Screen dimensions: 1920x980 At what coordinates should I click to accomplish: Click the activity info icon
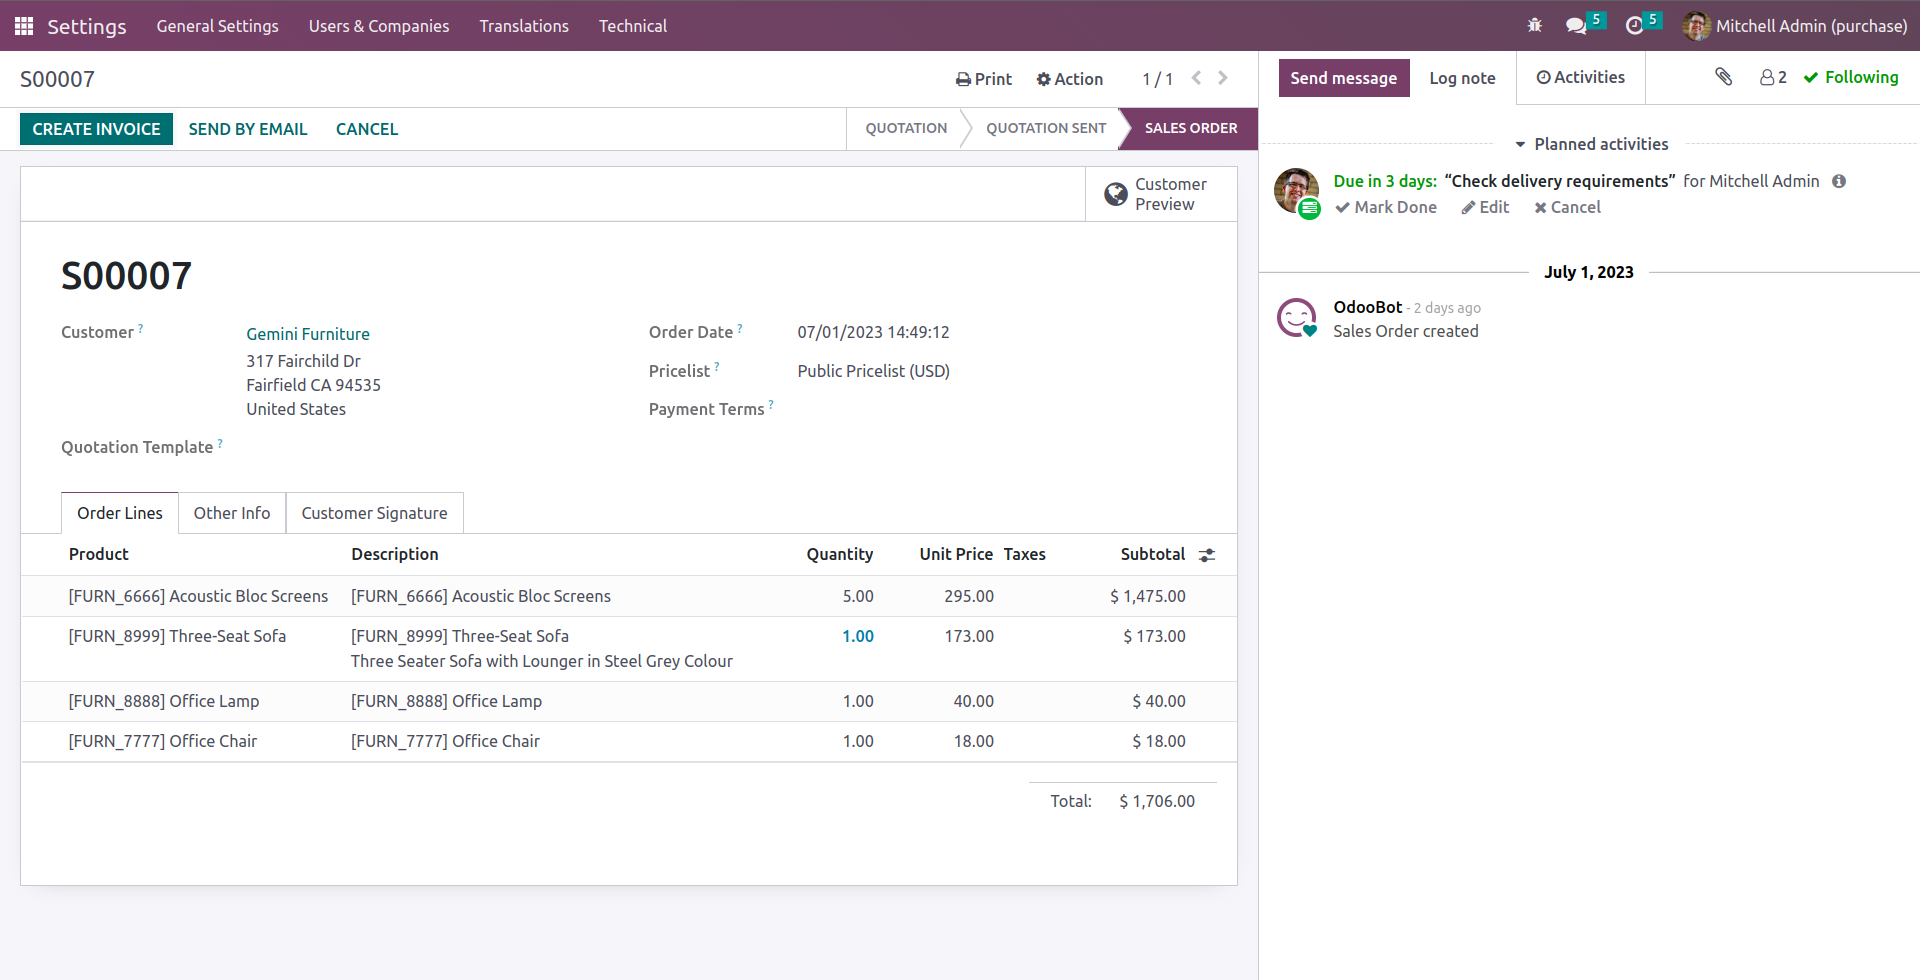[1838, 181]
